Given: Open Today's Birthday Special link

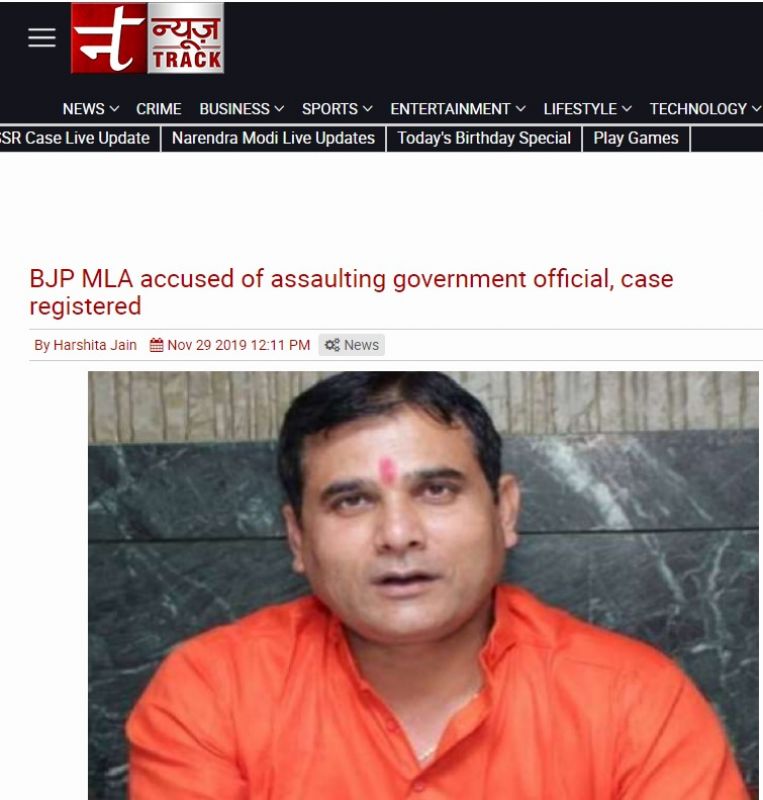Looking at the screenshot, I should [x=484, y=138].
